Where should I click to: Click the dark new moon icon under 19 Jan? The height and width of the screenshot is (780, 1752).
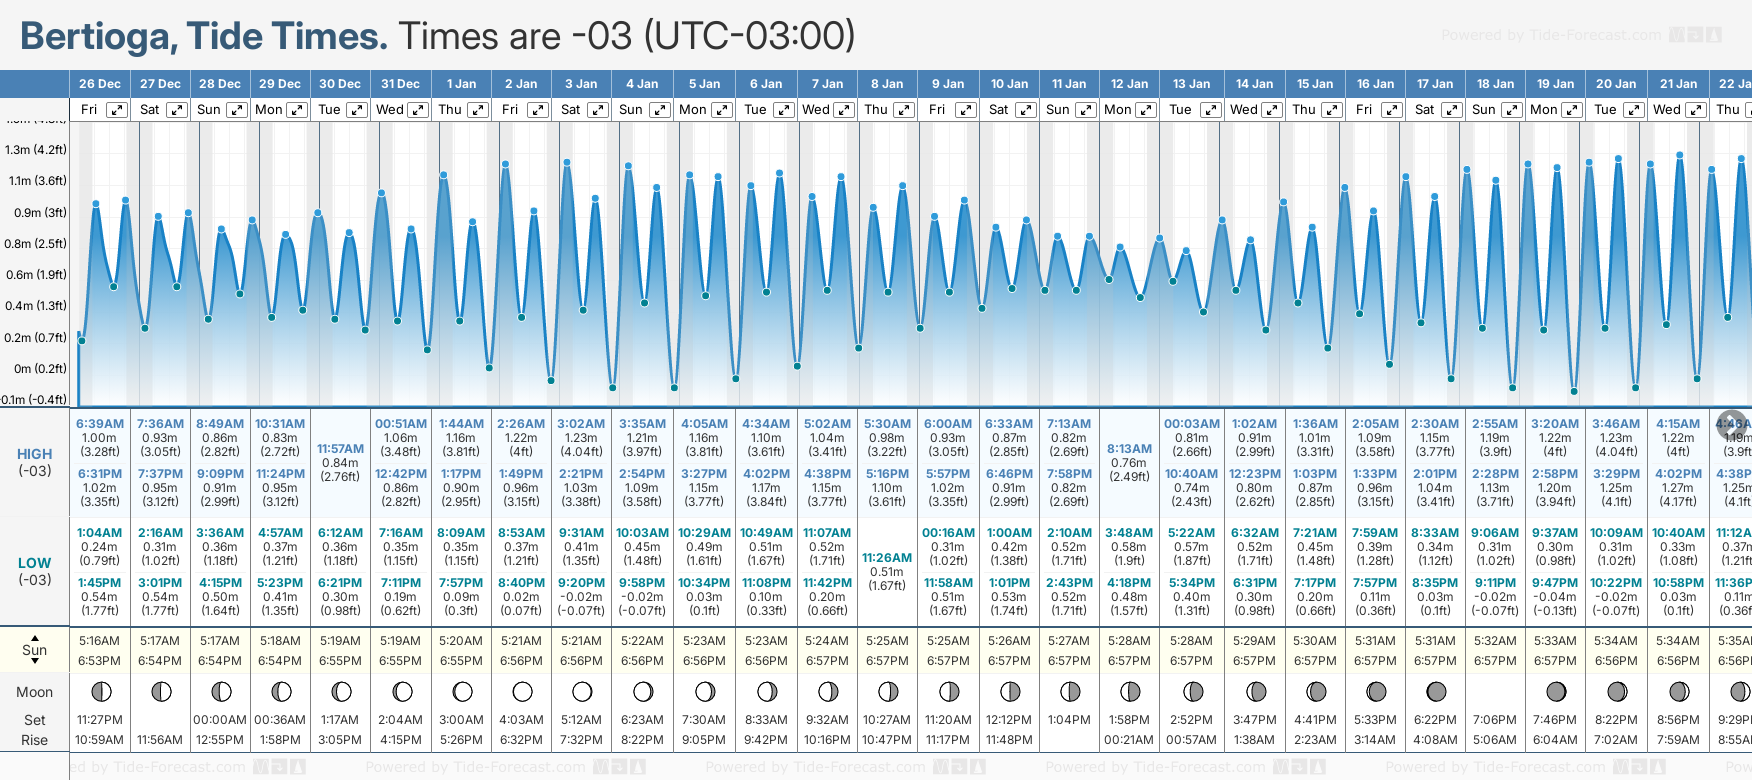[x=1556, y=691]
